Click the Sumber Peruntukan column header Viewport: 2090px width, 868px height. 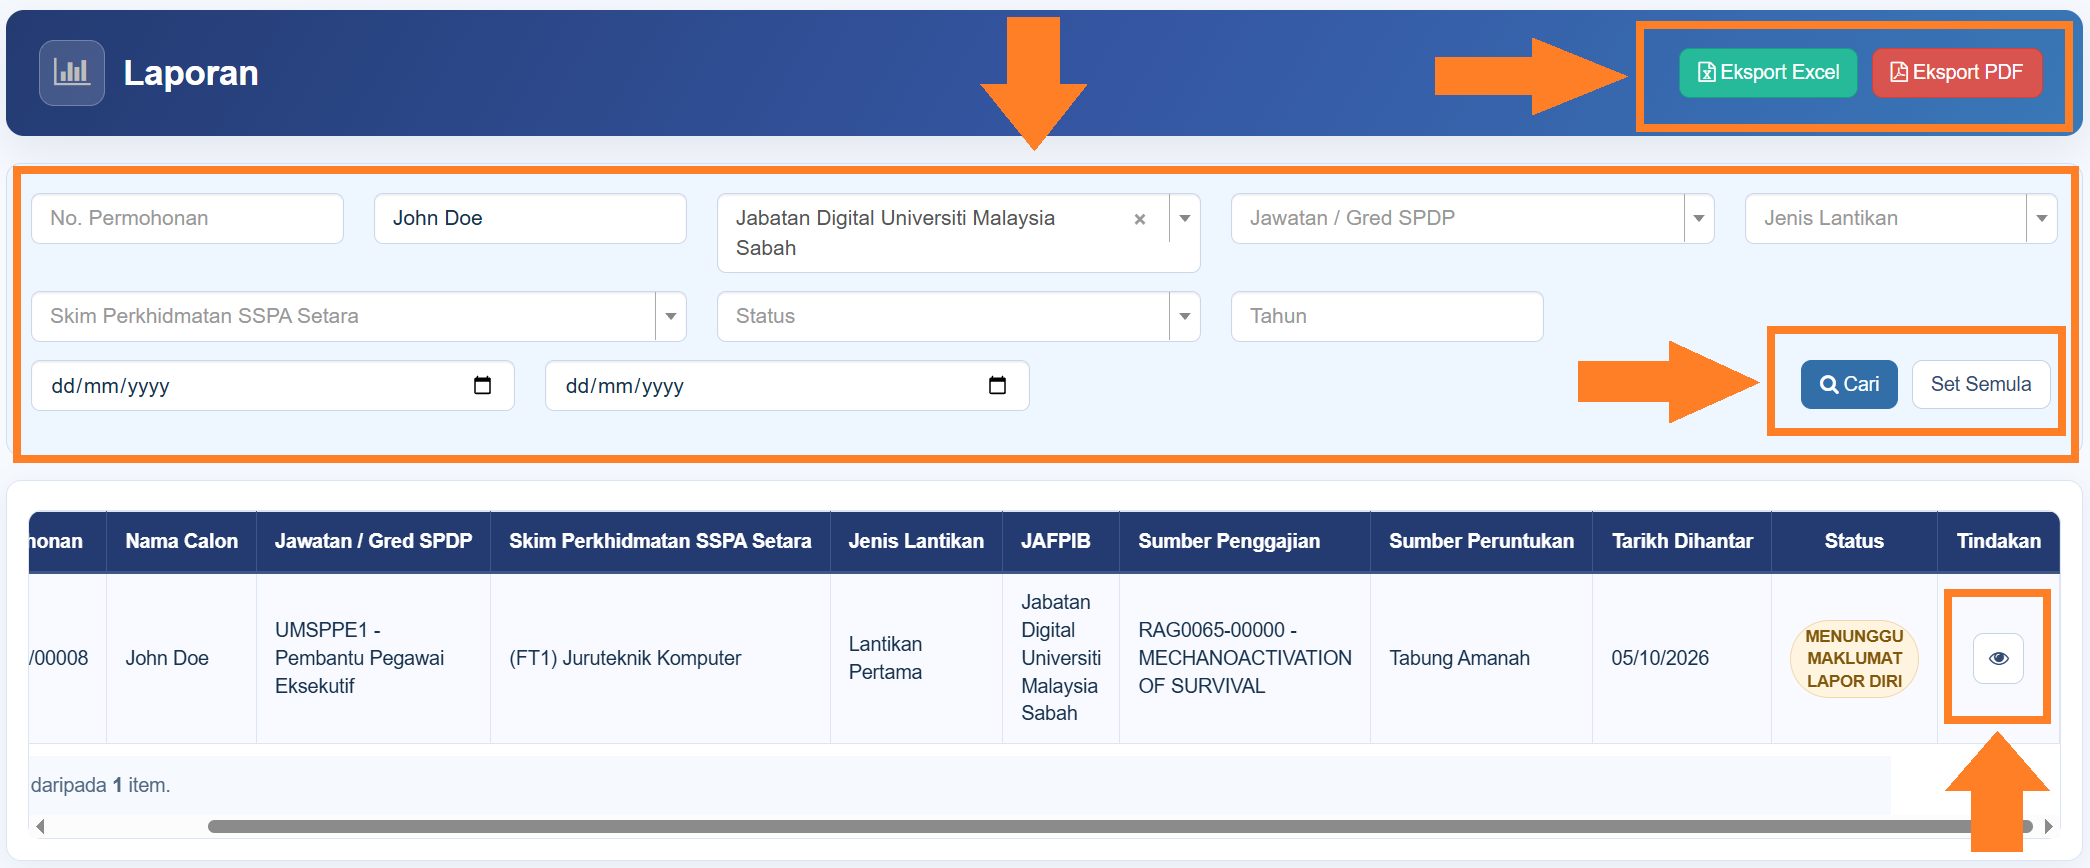coord(1481,541)
